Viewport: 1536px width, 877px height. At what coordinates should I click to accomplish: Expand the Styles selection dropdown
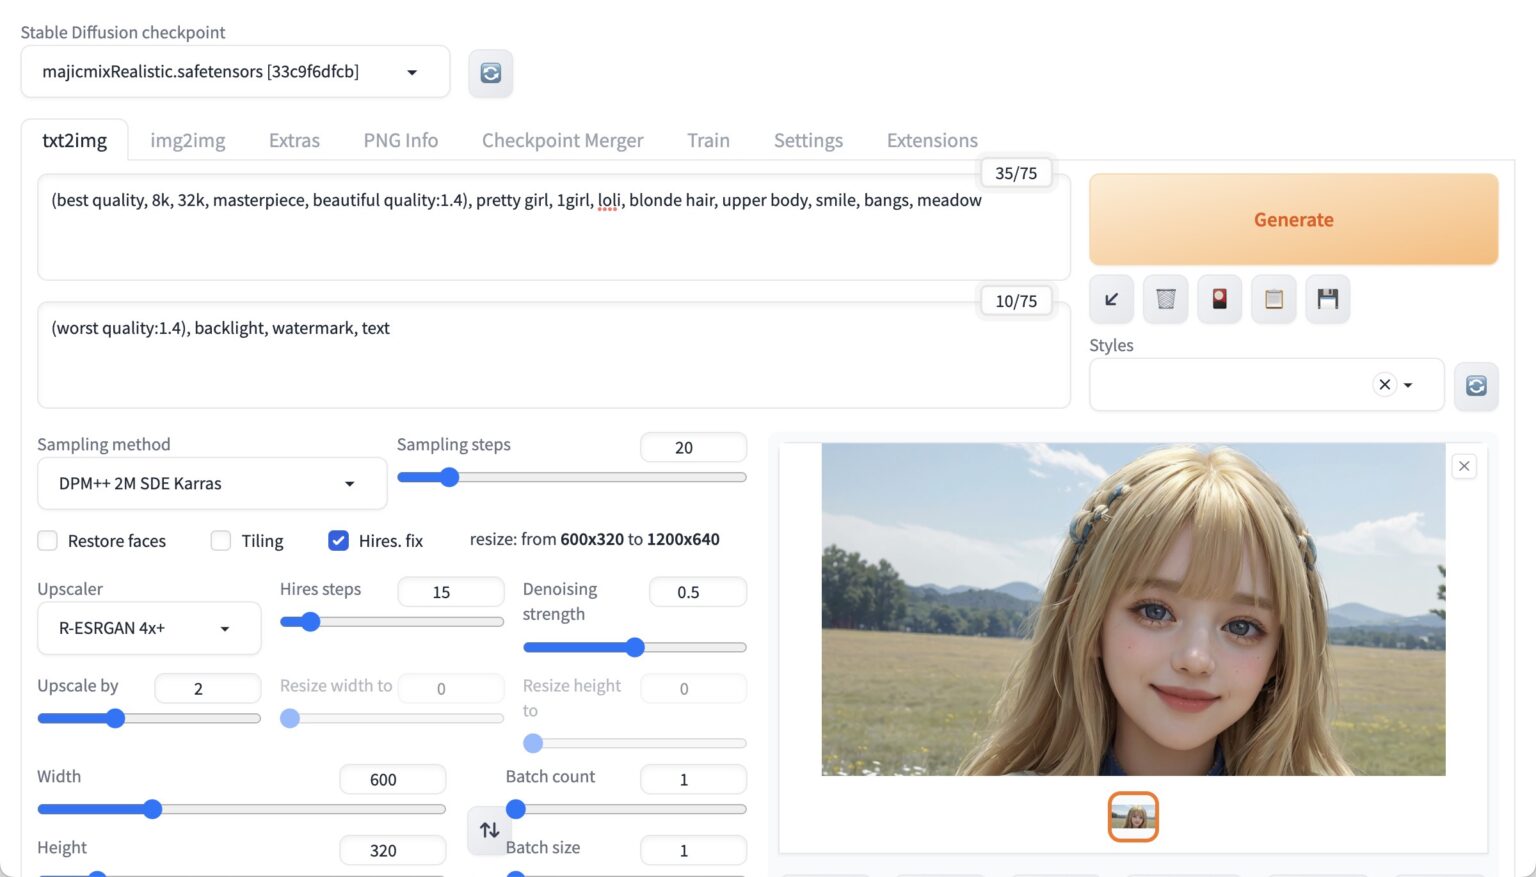pos(1410,384)
